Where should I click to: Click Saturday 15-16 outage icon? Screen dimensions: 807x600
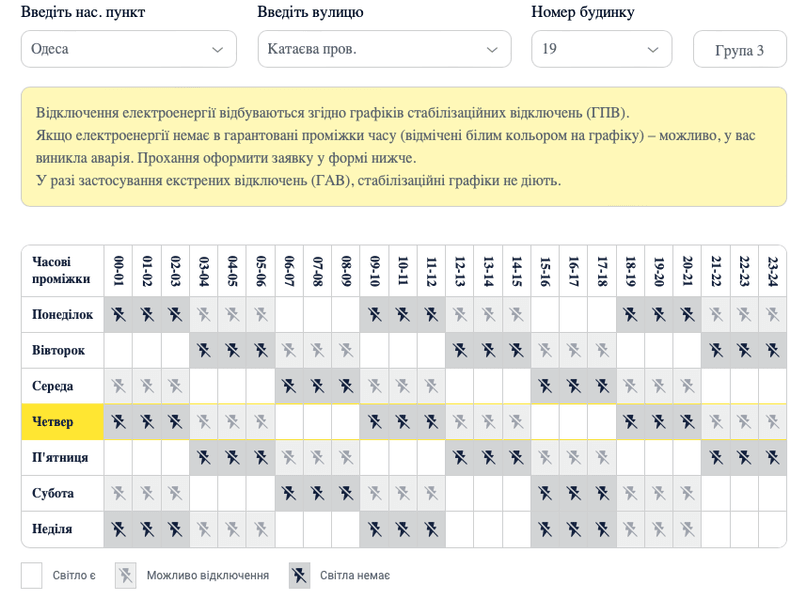click(545, 493)
